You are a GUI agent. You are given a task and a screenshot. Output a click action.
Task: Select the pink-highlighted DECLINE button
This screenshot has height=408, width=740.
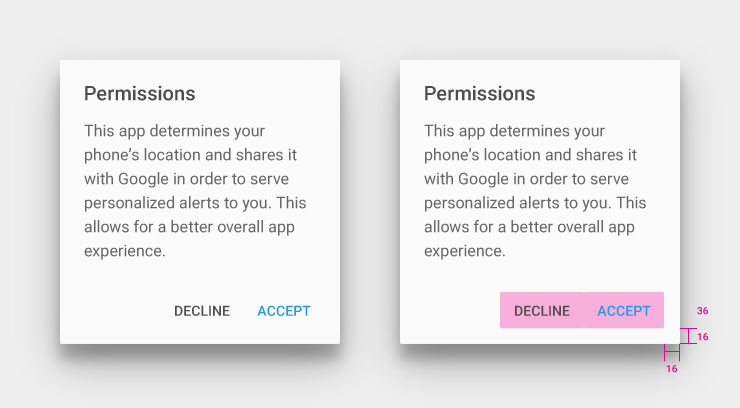click(x=542, y=310)
